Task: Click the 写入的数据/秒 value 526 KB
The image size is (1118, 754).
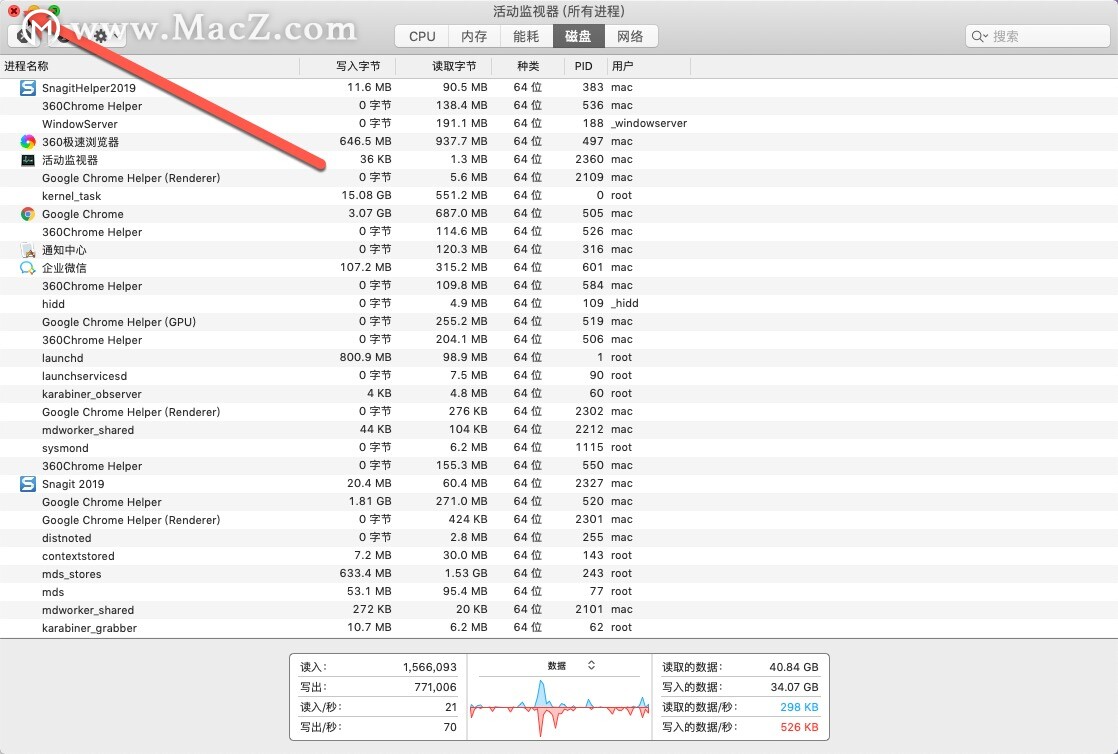Action: point(799,727)
